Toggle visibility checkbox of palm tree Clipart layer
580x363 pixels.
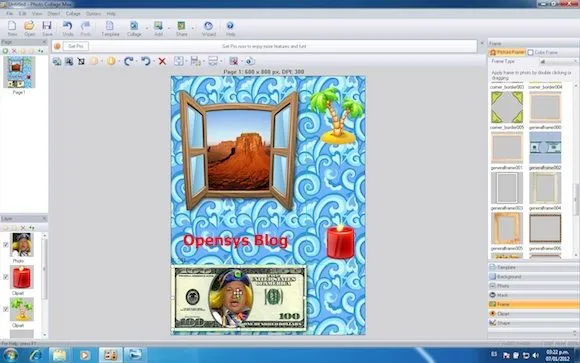pos(6,309)
